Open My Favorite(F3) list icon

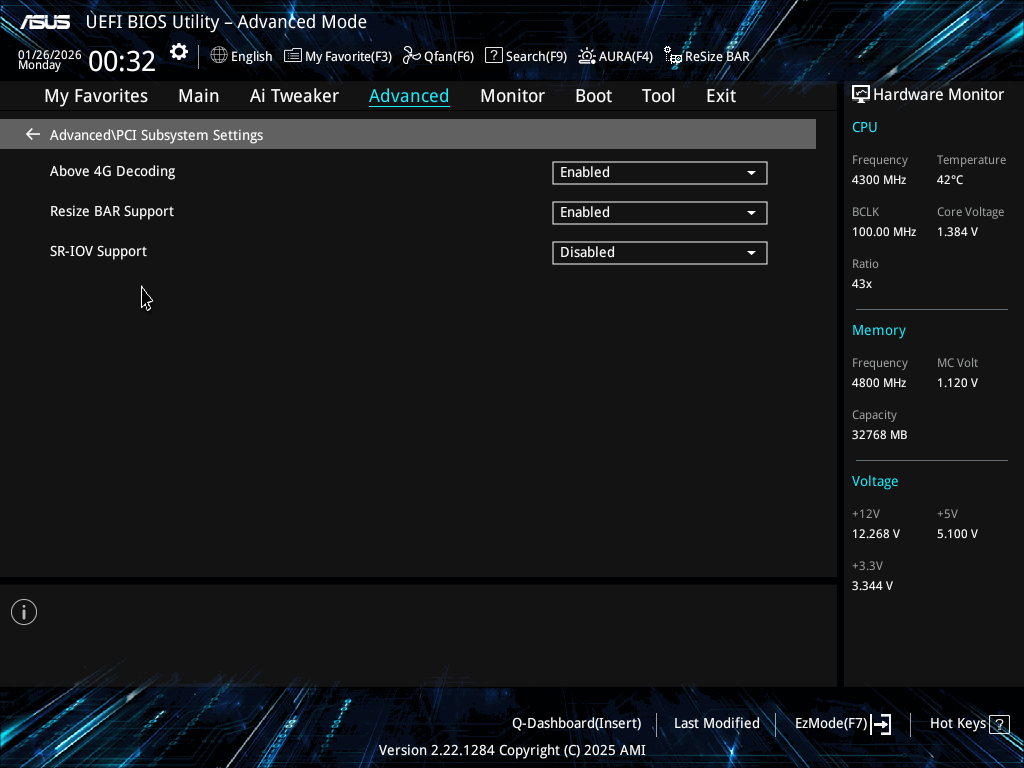coord(293,56)
